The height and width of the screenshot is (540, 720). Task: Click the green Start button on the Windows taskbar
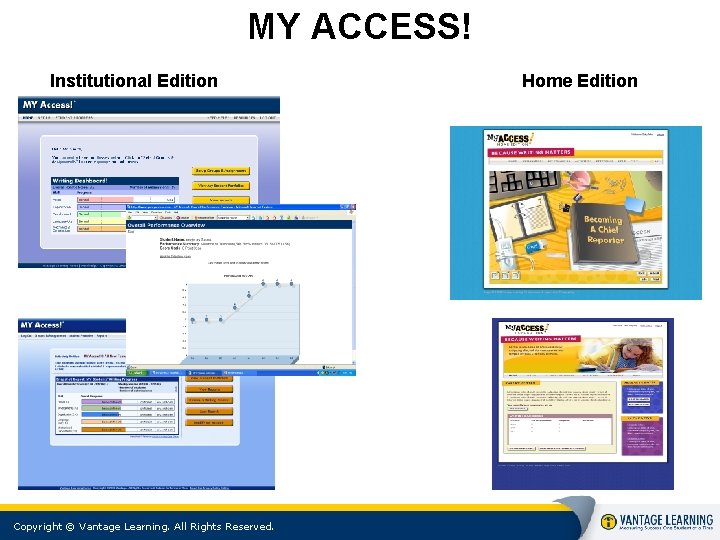137,372
